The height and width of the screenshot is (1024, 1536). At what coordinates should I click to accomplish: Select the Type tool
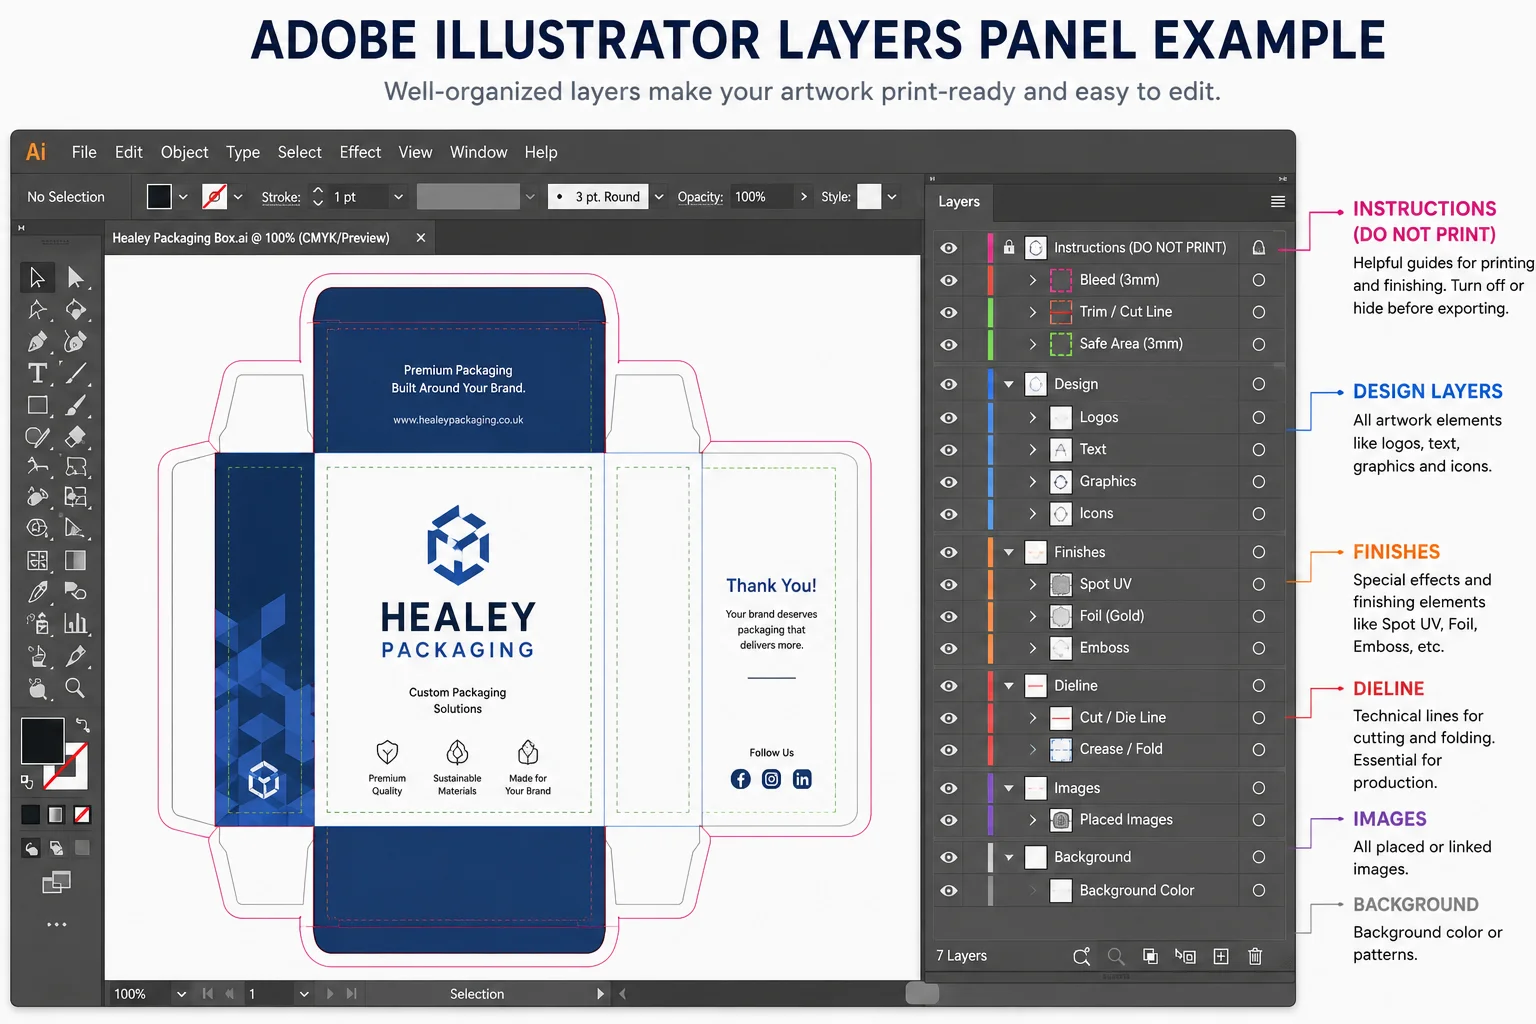tap(37, 373)
